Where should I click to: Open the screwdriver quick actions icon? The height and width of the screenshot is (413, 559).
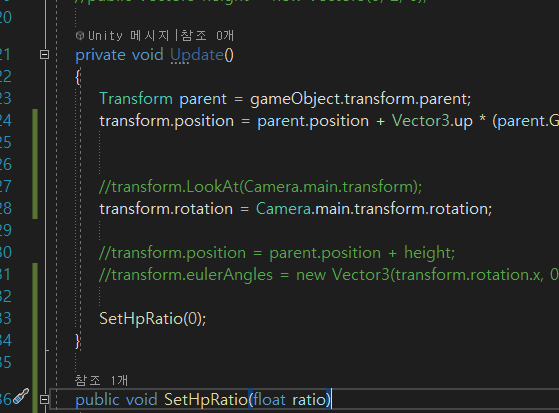tap(21, 397)
